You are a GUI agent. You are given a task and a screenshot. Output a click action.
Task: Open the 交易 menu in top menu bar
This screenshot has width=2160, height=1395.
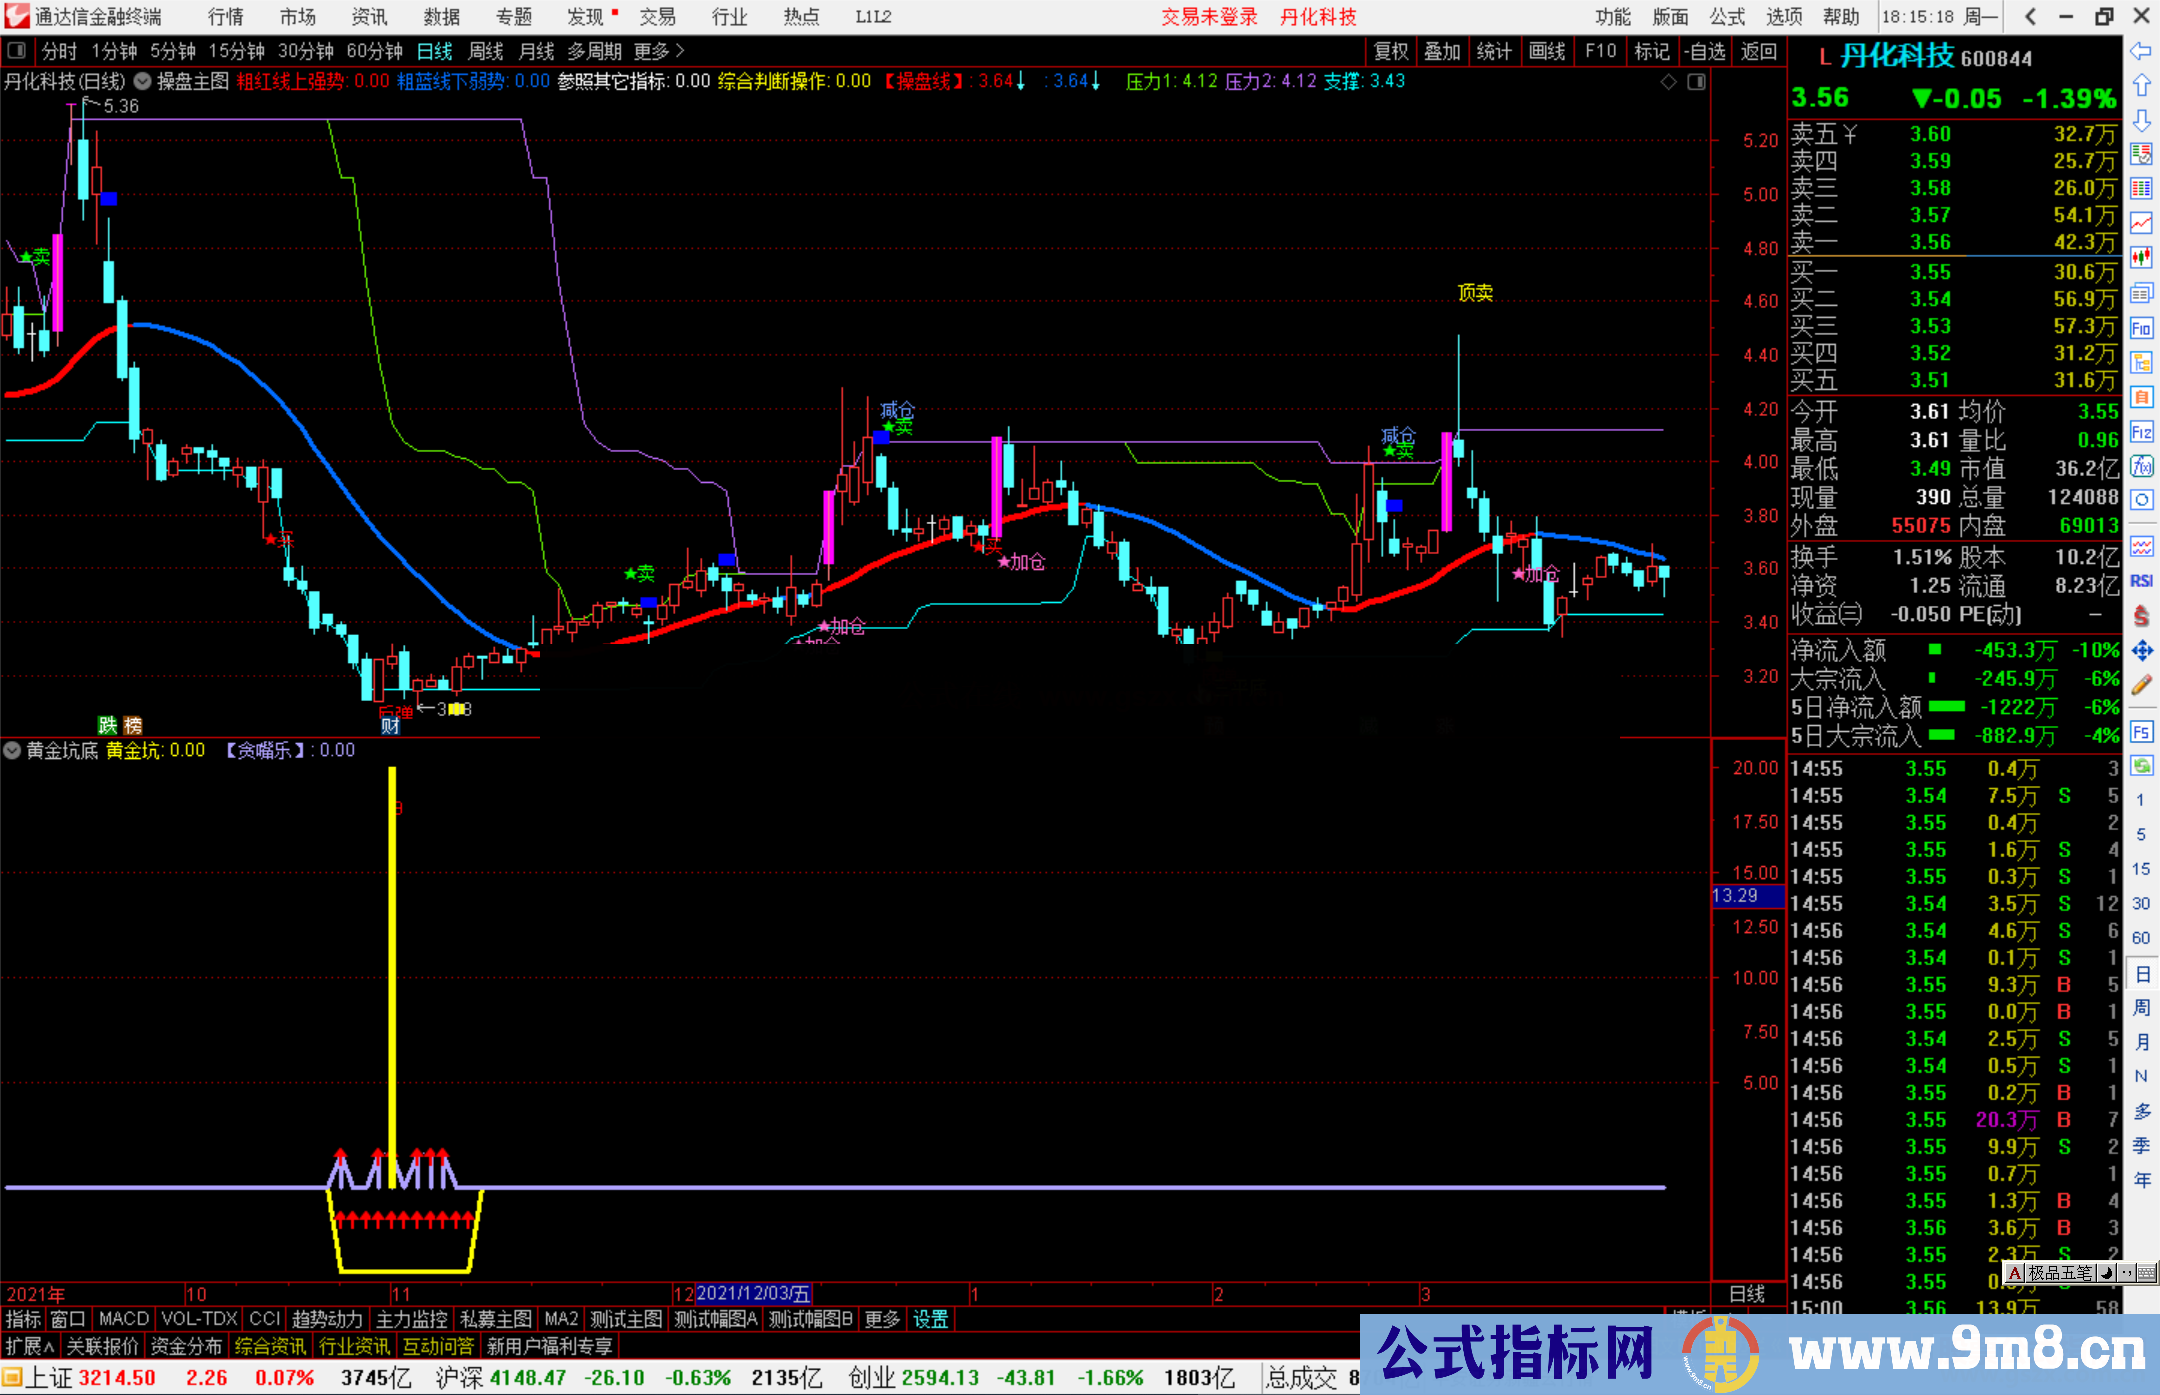(658, 17)
